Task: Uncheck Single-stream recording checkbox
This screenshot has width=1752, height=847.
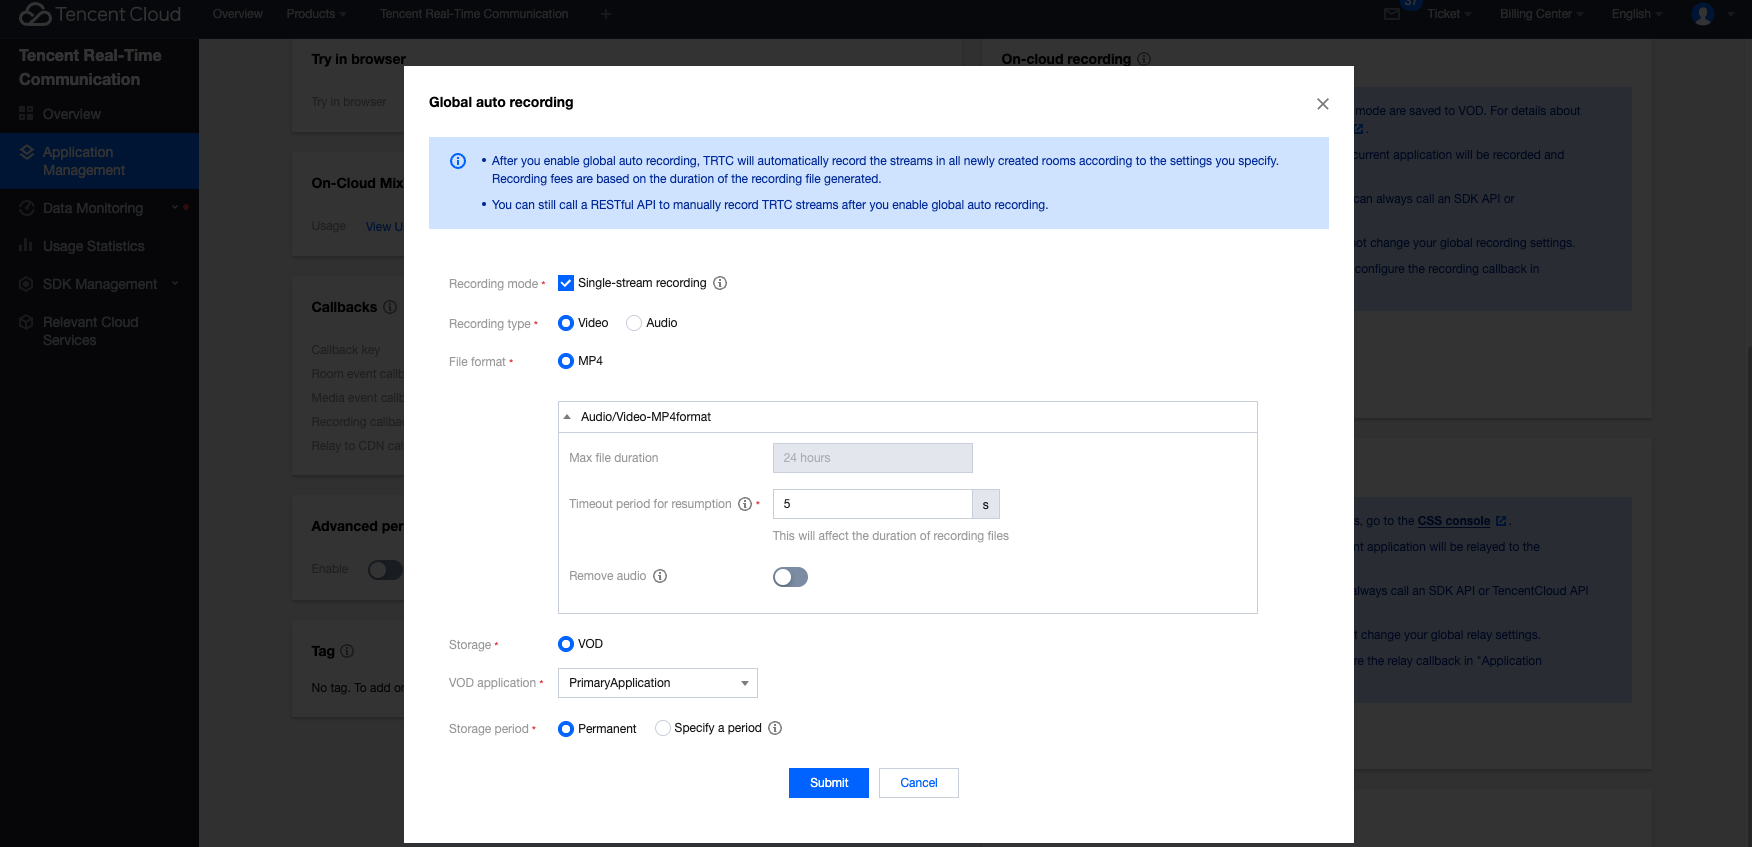Action: (x=566, y=283)
